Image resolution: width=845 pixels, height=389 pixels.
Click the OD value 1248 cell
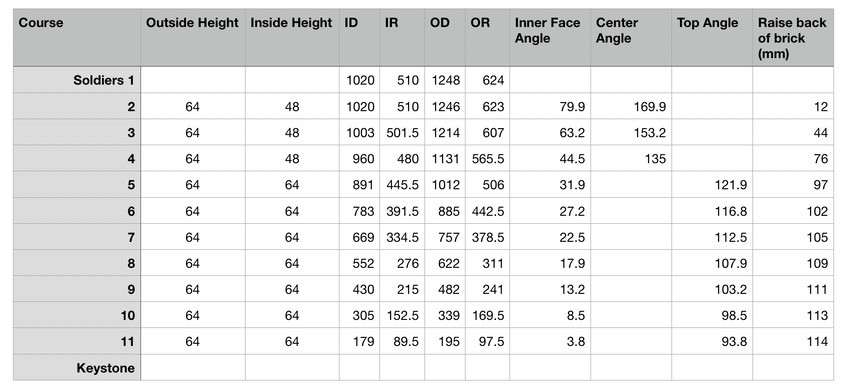coord(445,80)
